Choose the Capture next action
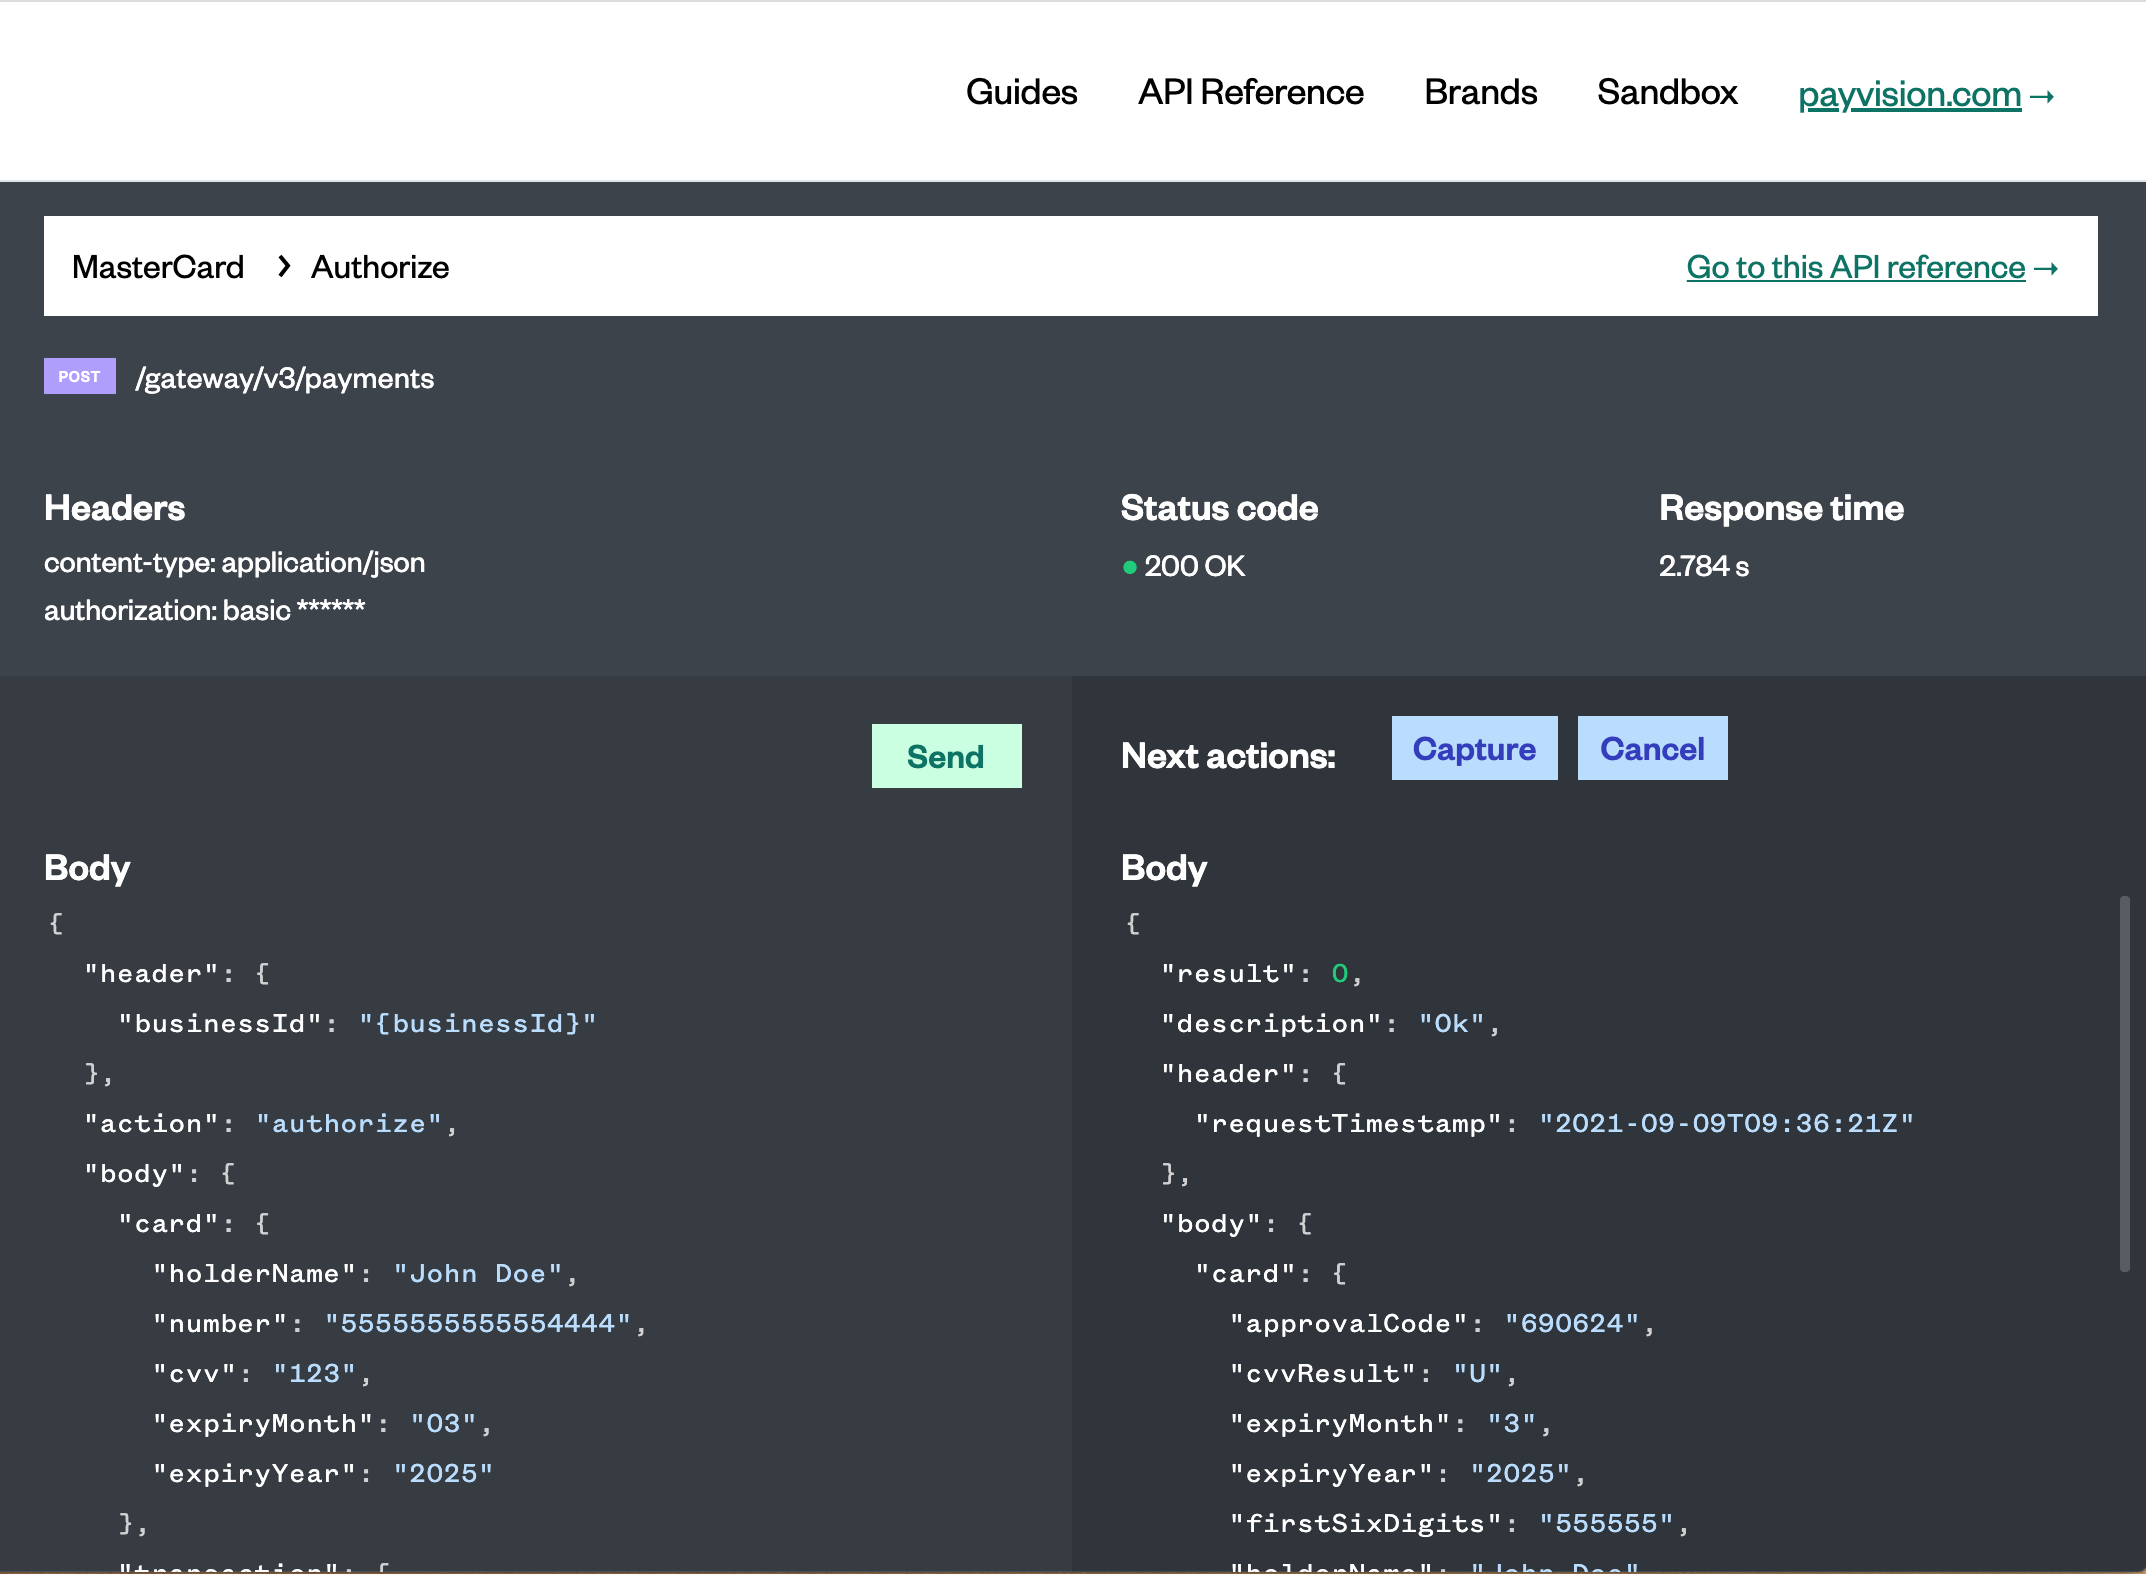 [1474, 748]
